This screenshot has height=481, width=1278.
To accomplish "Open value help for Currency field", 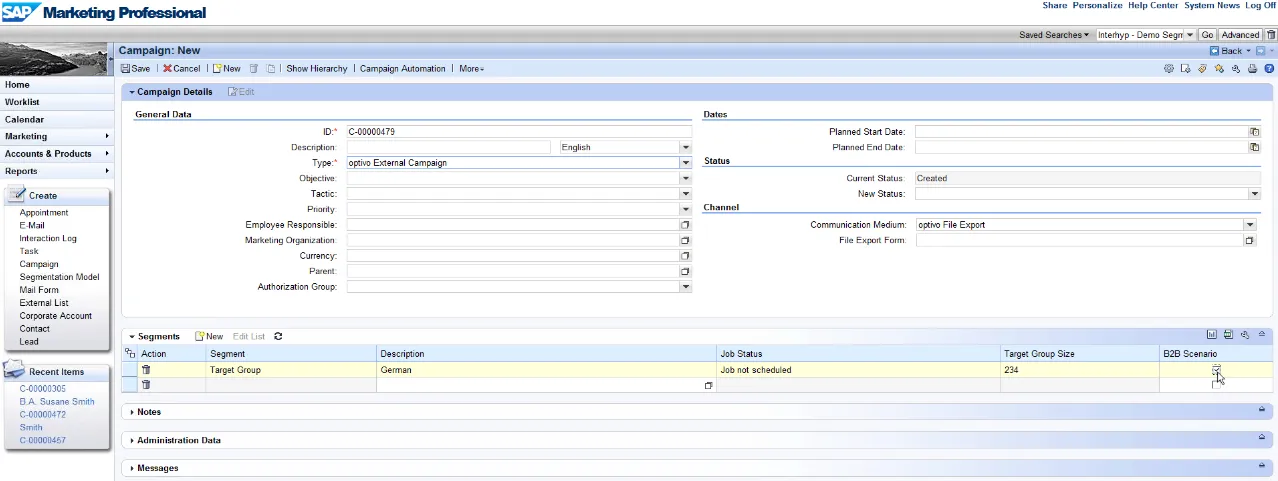I will click(x=686, y=256).
